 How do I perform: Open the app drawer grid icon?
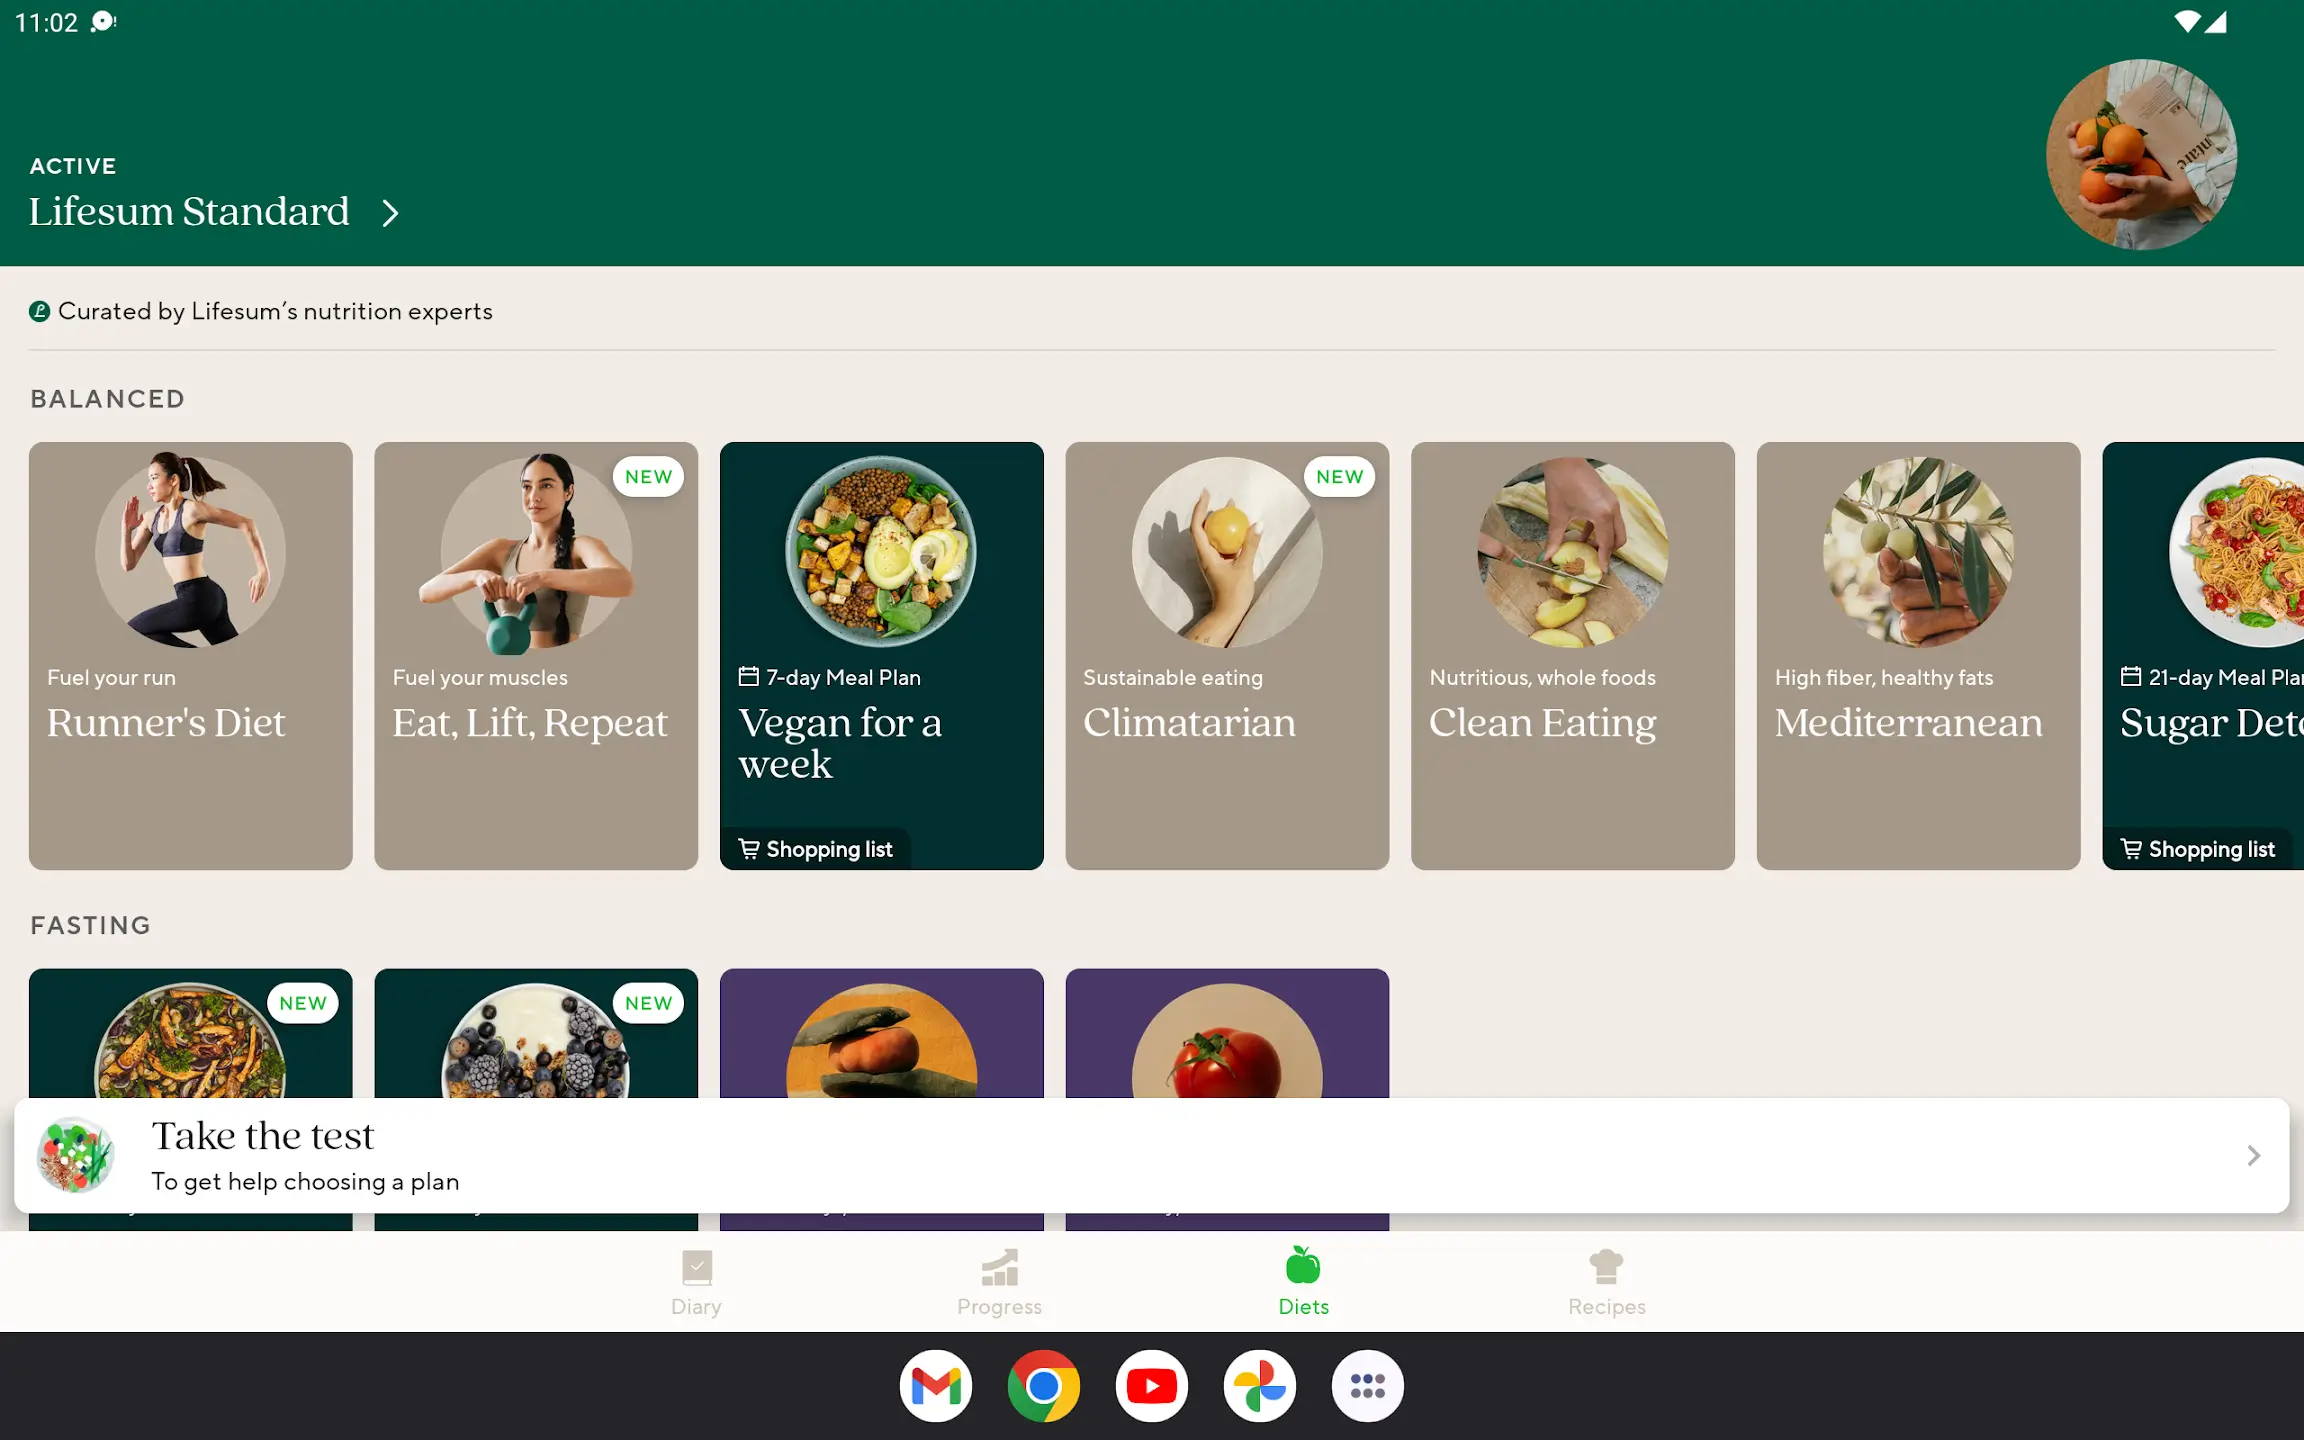tap(1367, 1386)
